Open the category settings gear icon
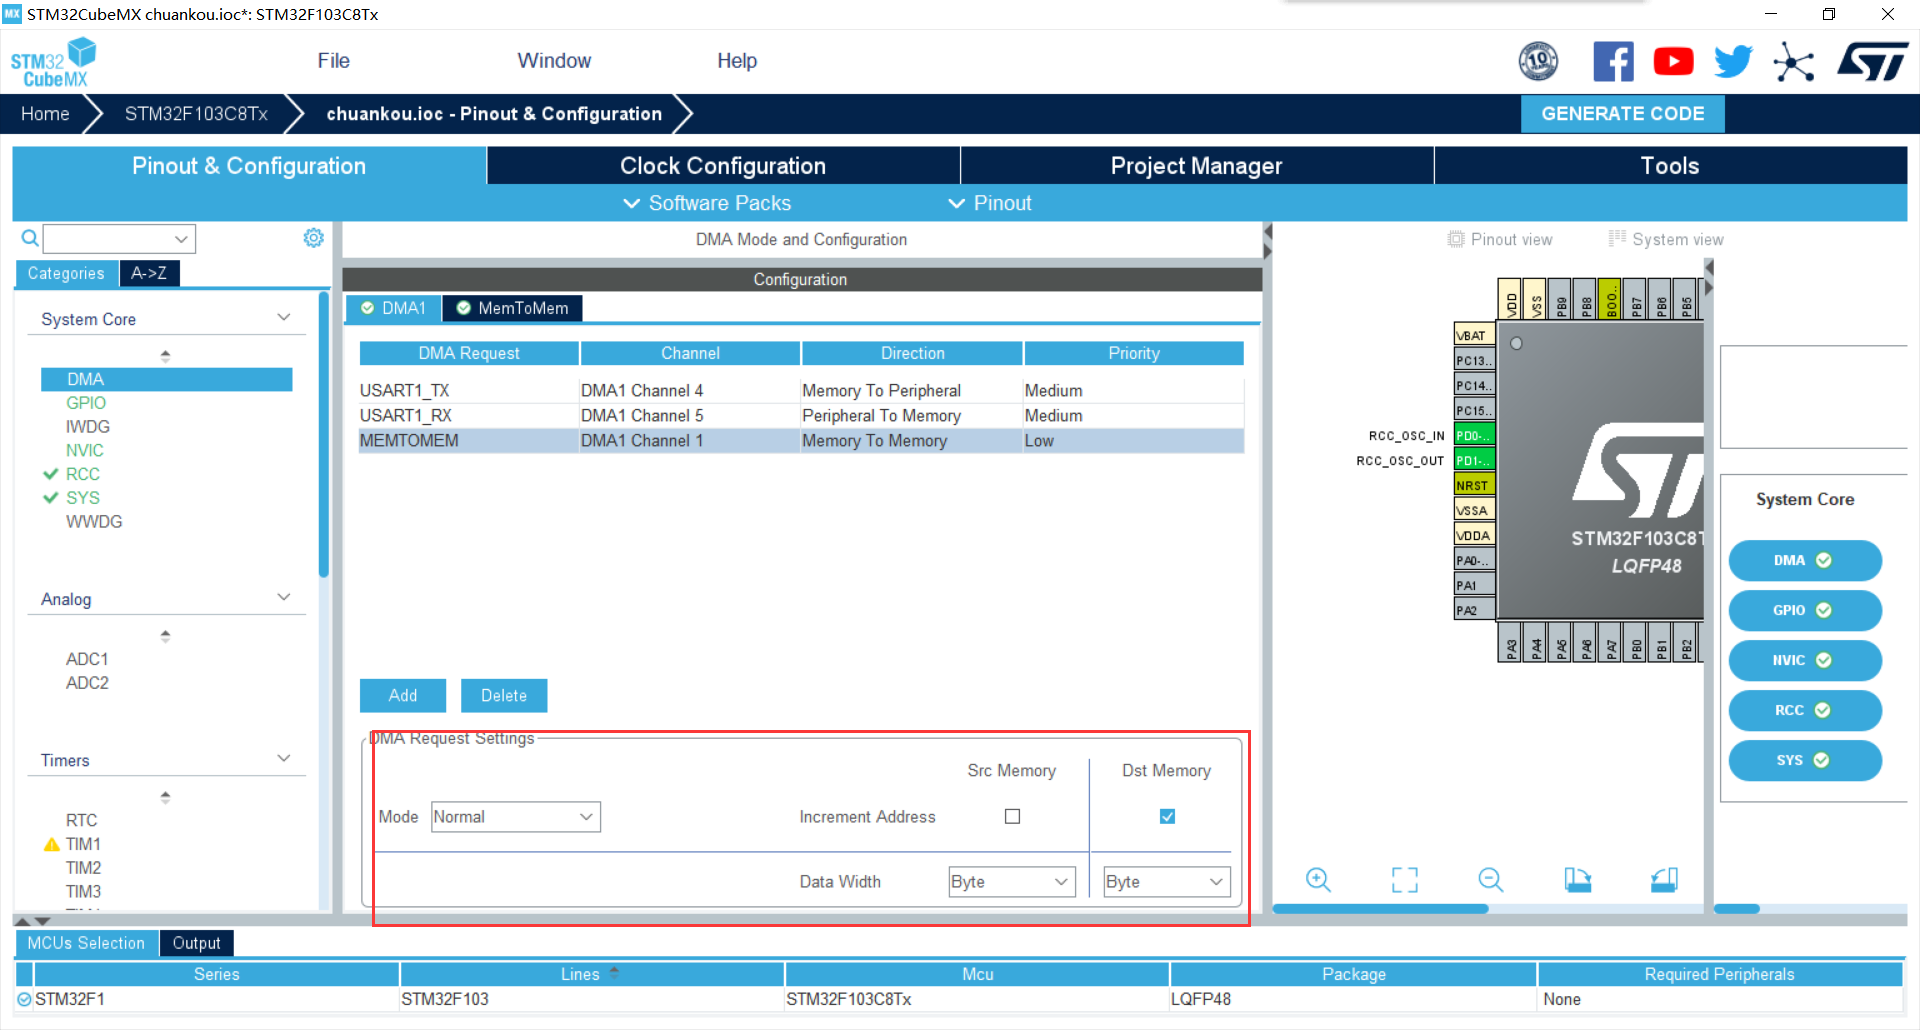 click(313, 238)
